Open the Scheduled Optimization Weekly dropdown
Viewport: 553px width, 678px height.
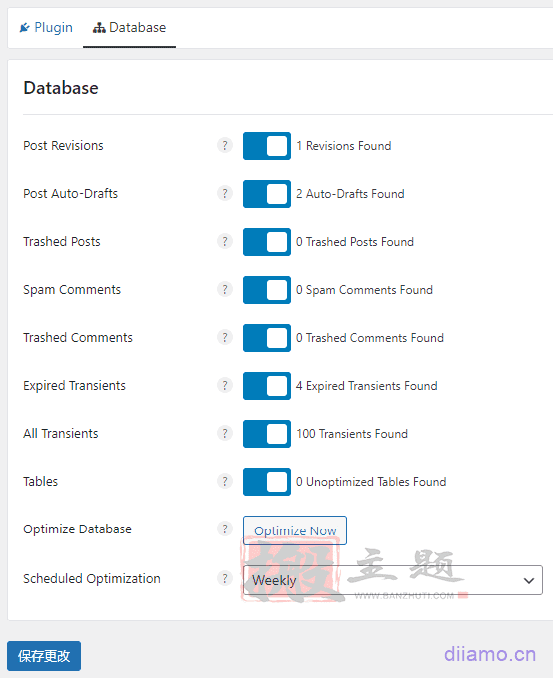[x=393, y=580]
